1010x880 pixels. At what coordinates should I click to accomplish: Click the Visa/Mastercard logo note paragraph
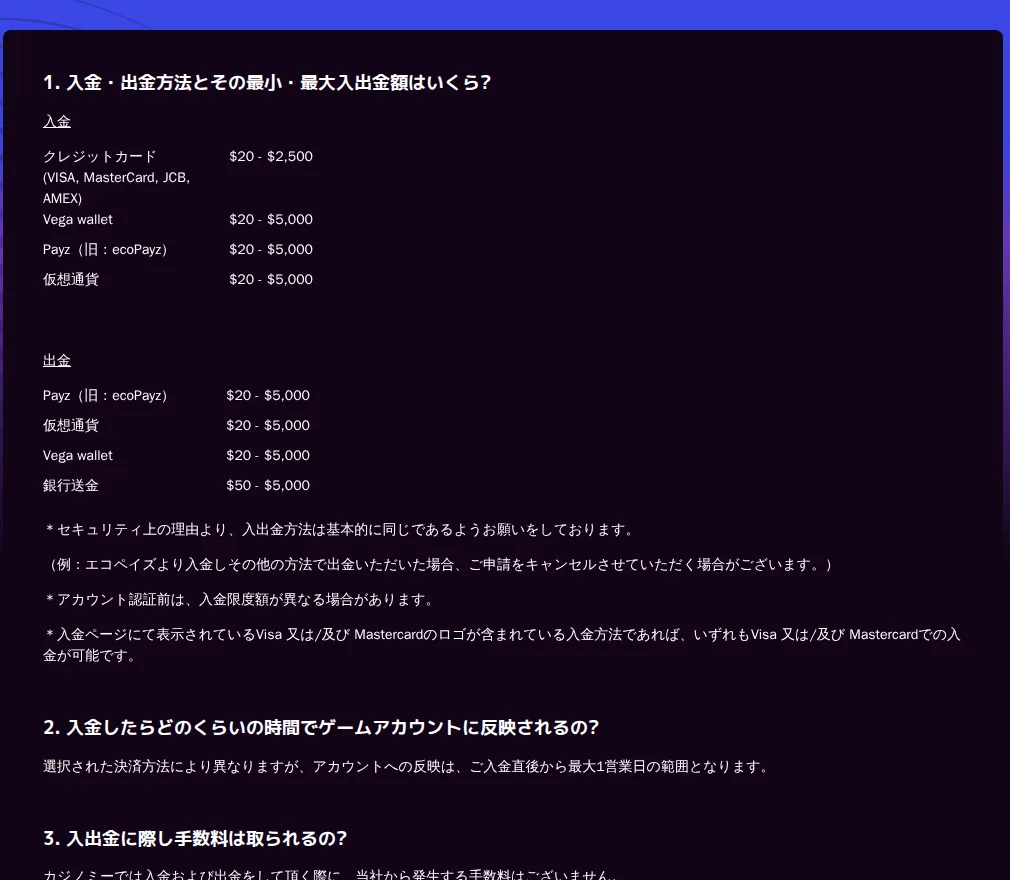click(x=502, y=645)
